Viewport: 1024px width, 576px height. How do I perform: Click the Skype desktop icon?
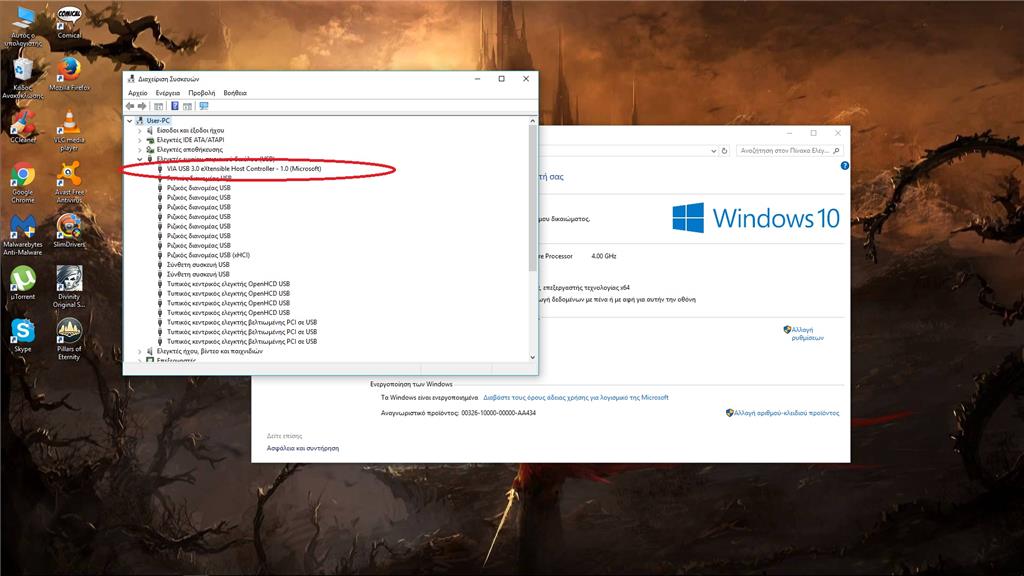(23, 336)
